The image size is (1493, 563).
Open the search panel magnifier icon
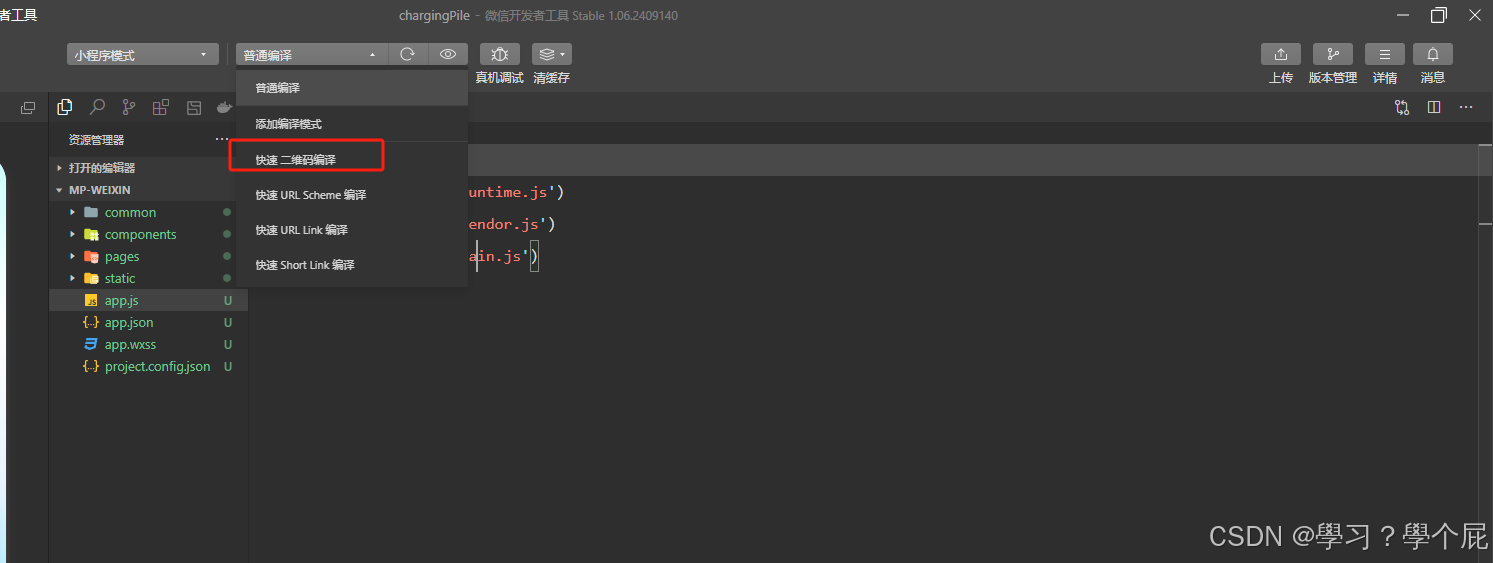click(x=97, y=107)
